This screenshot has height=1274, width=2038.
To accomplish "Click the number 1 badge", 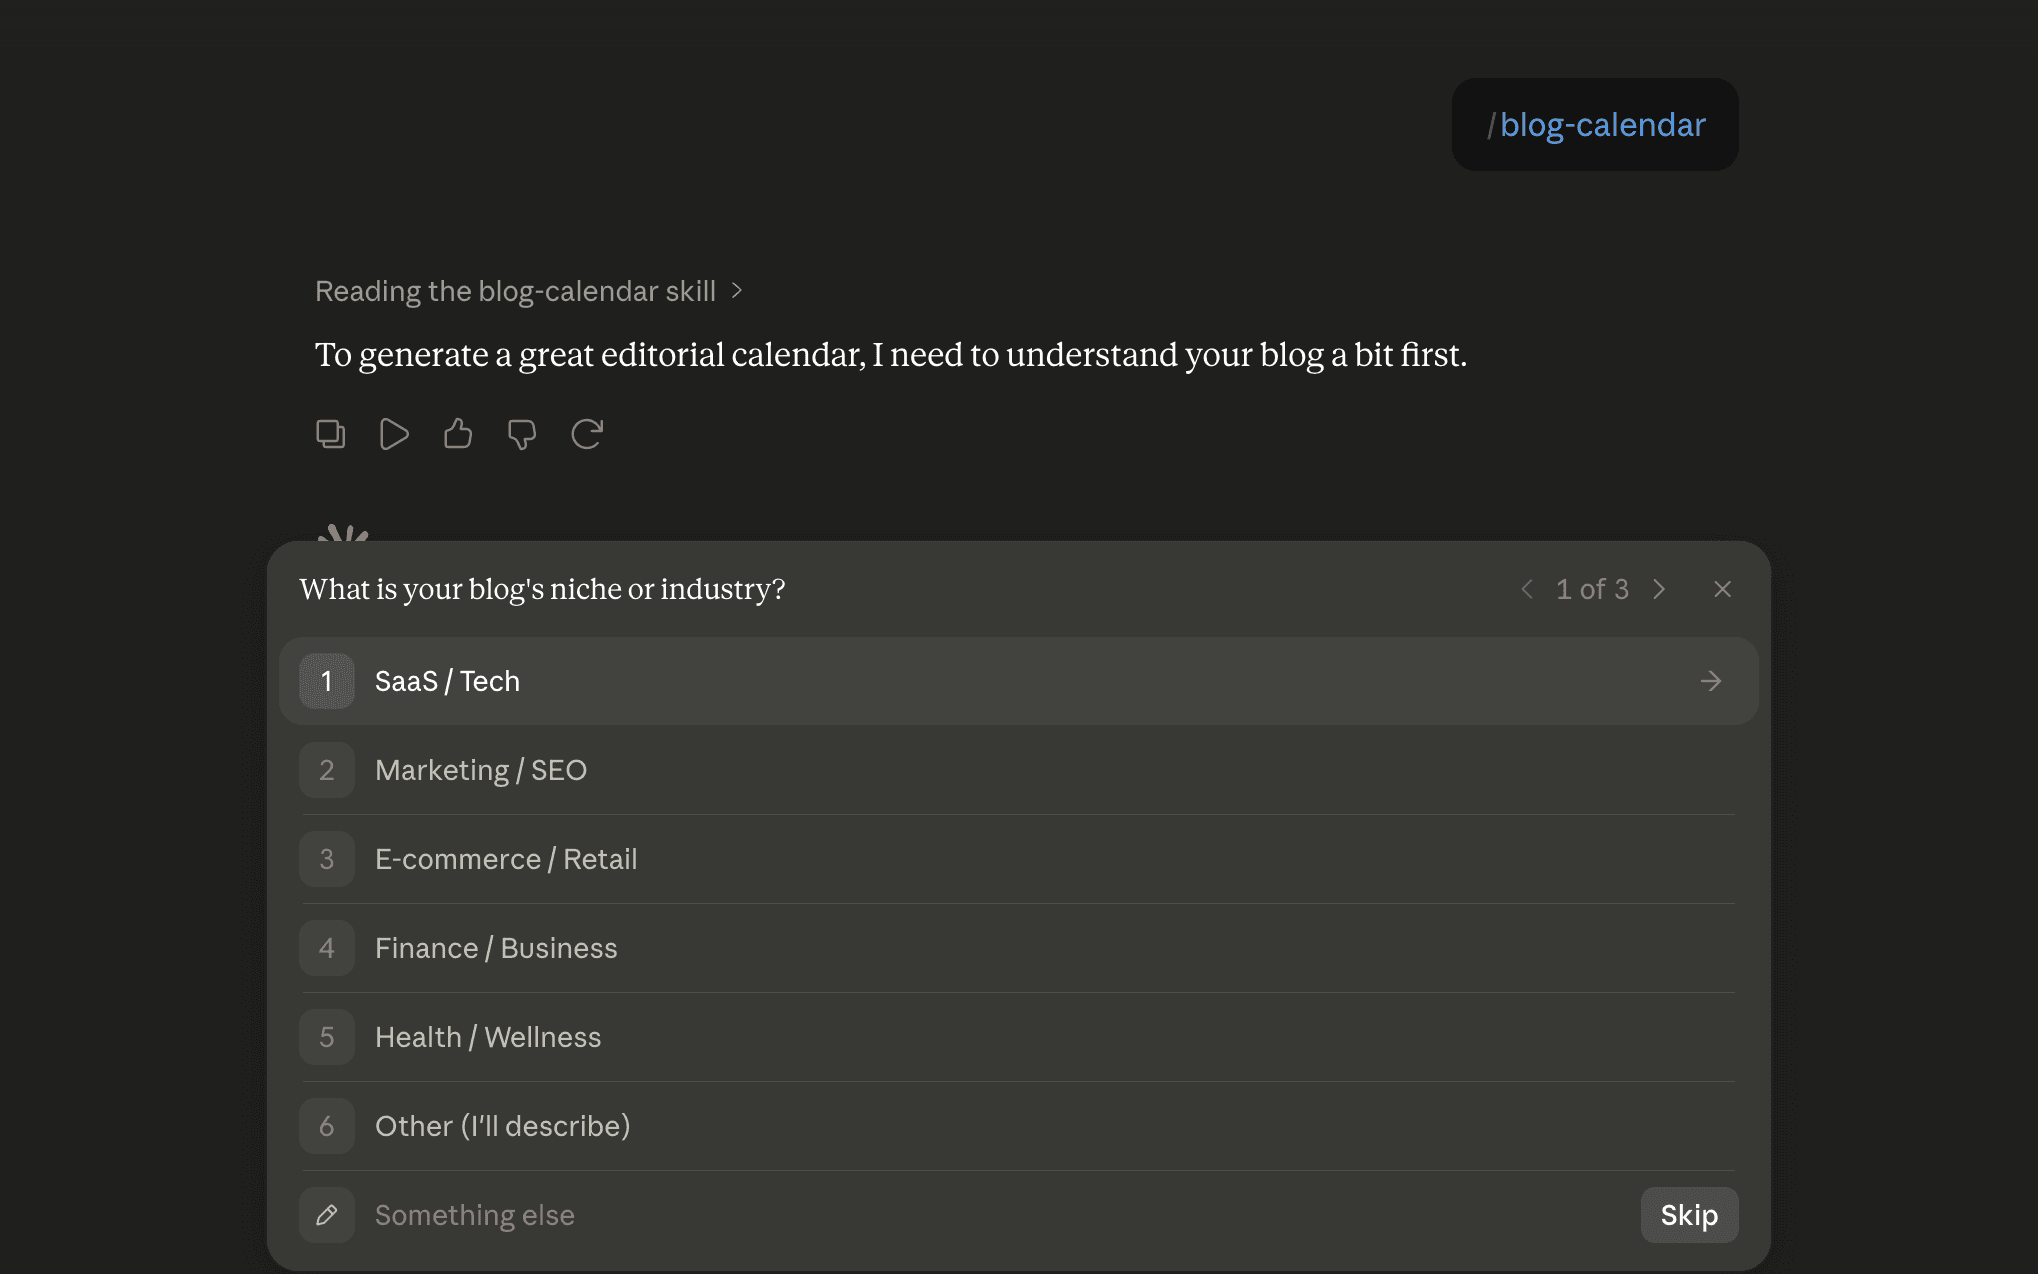I will pos(327,681).
